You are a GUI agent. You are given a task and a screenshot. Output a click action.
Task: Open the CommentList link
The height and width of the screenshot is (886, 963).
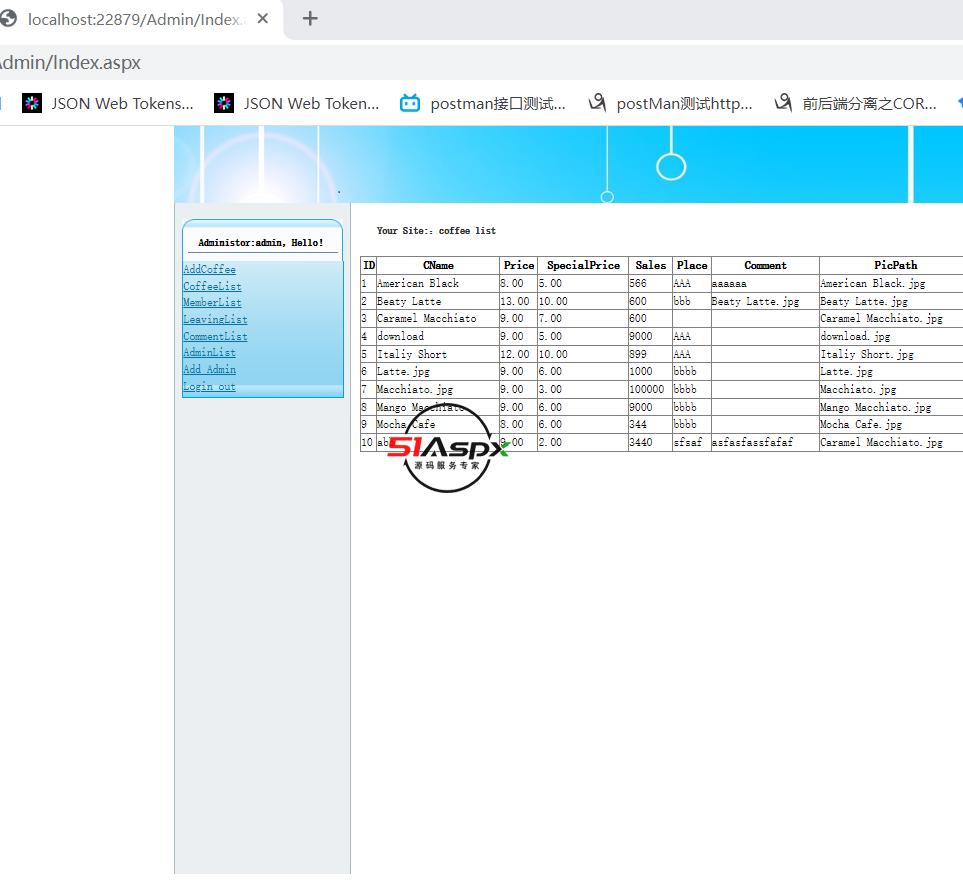215,336
